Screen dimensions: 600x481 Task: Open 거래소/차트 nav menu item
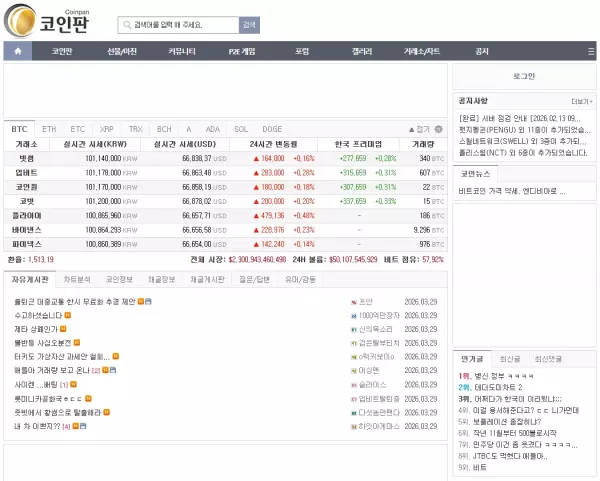tap(422, 51)
